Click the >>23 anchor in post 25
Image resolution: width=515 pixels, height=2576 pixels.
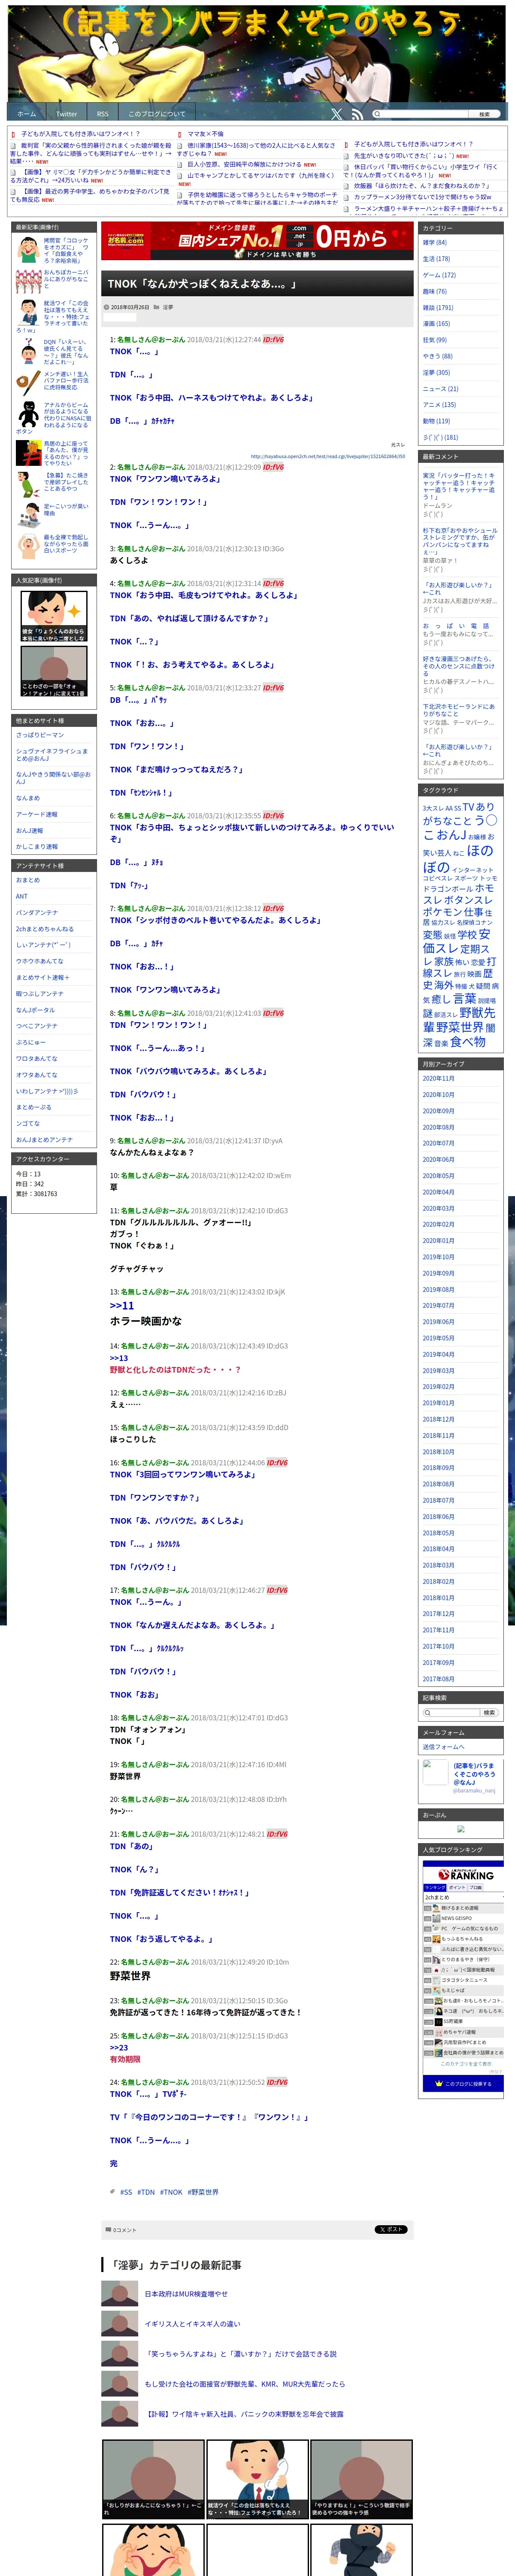119,2047
